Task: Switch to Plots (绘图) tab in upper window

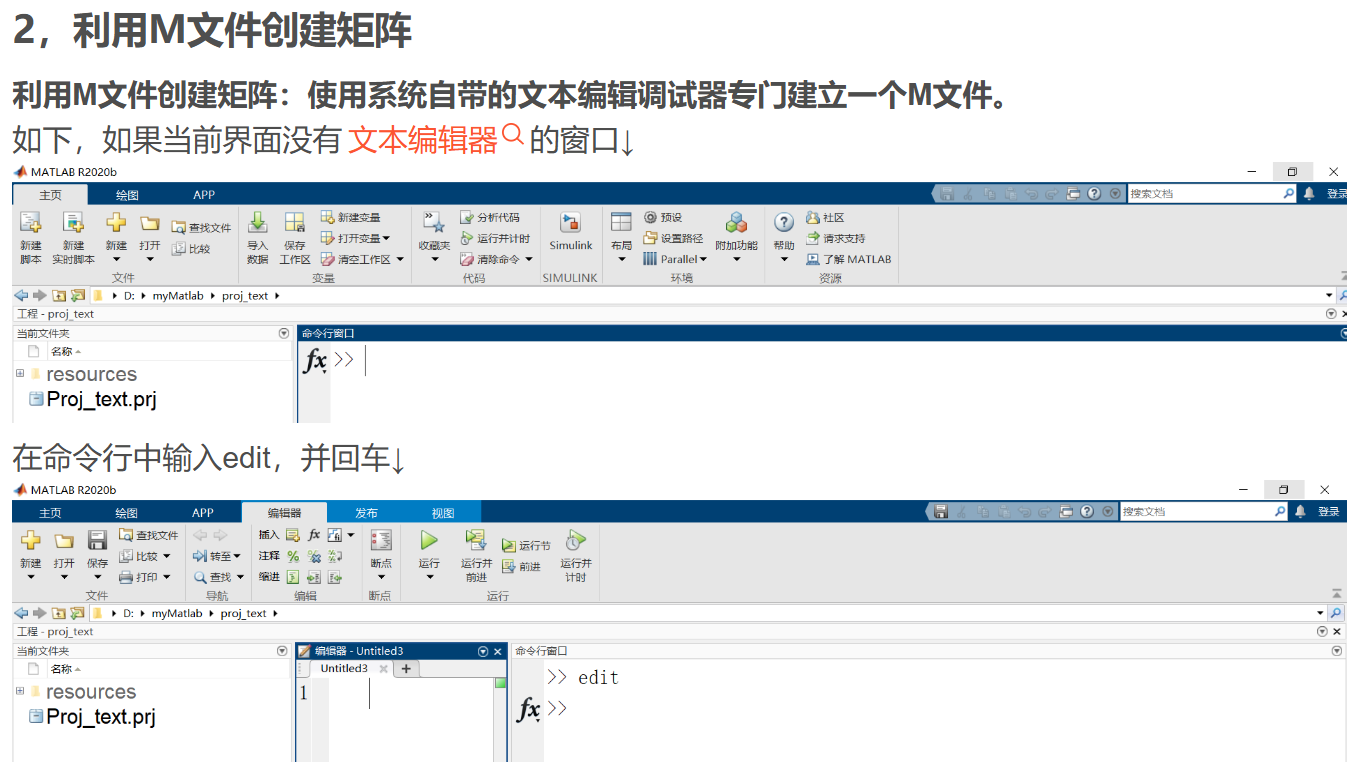Action: [127, 195]
